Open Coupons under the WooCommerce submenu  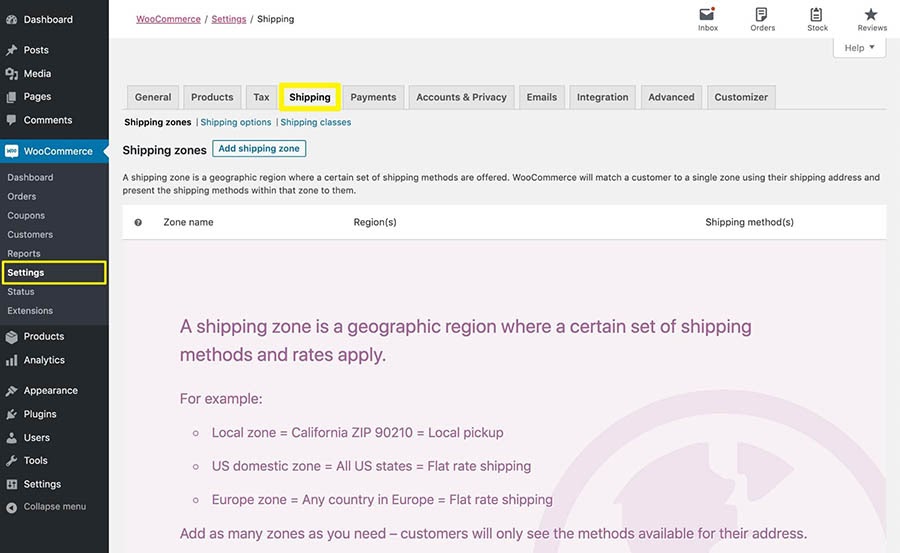(x=26, y=216)
